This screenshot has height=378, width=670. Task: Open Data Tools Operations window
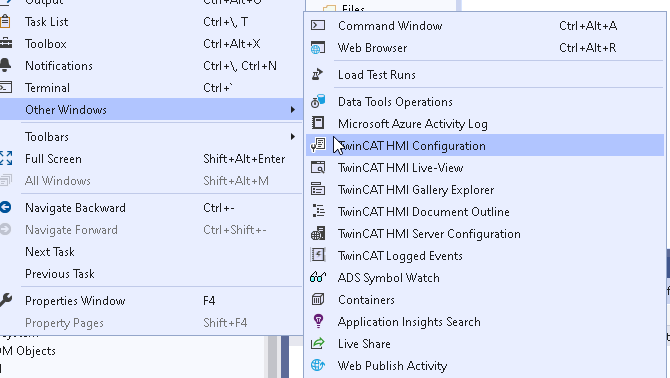click(x=485, y=102)
